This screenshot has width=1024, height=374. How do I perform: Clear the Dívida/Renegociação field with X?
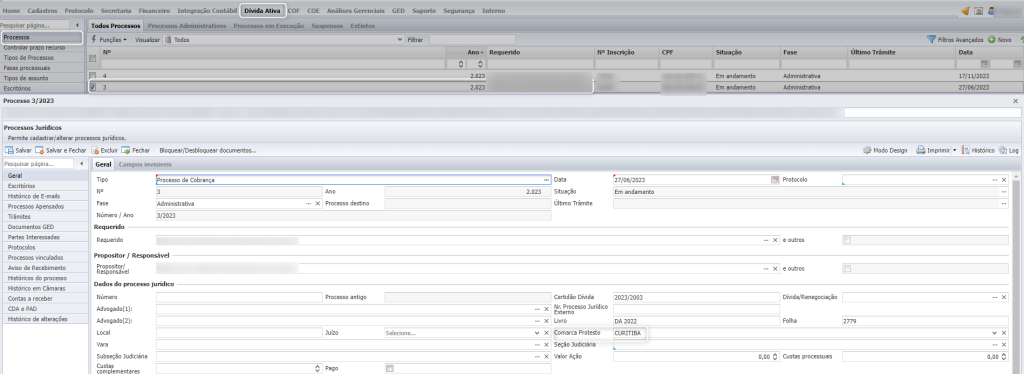[1004, 297]
